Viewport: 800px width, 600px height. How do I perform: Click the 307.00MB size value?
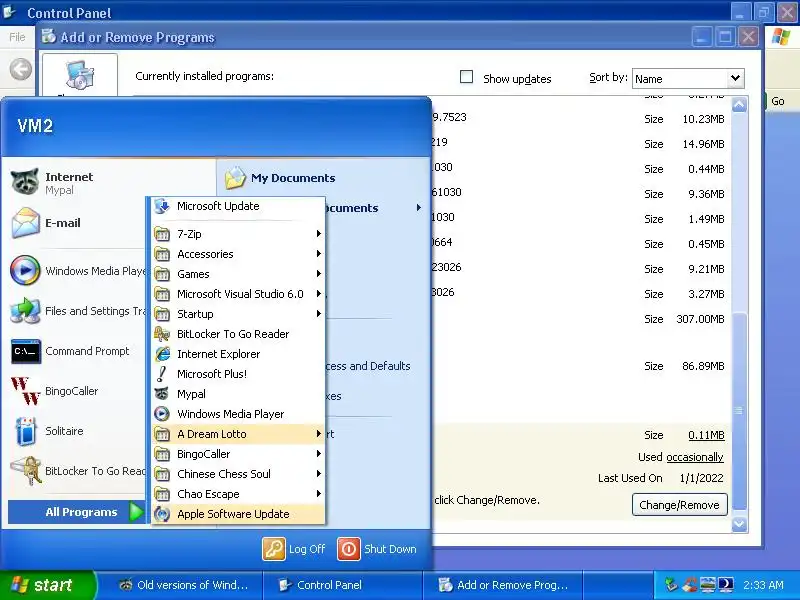click(700, 319)
